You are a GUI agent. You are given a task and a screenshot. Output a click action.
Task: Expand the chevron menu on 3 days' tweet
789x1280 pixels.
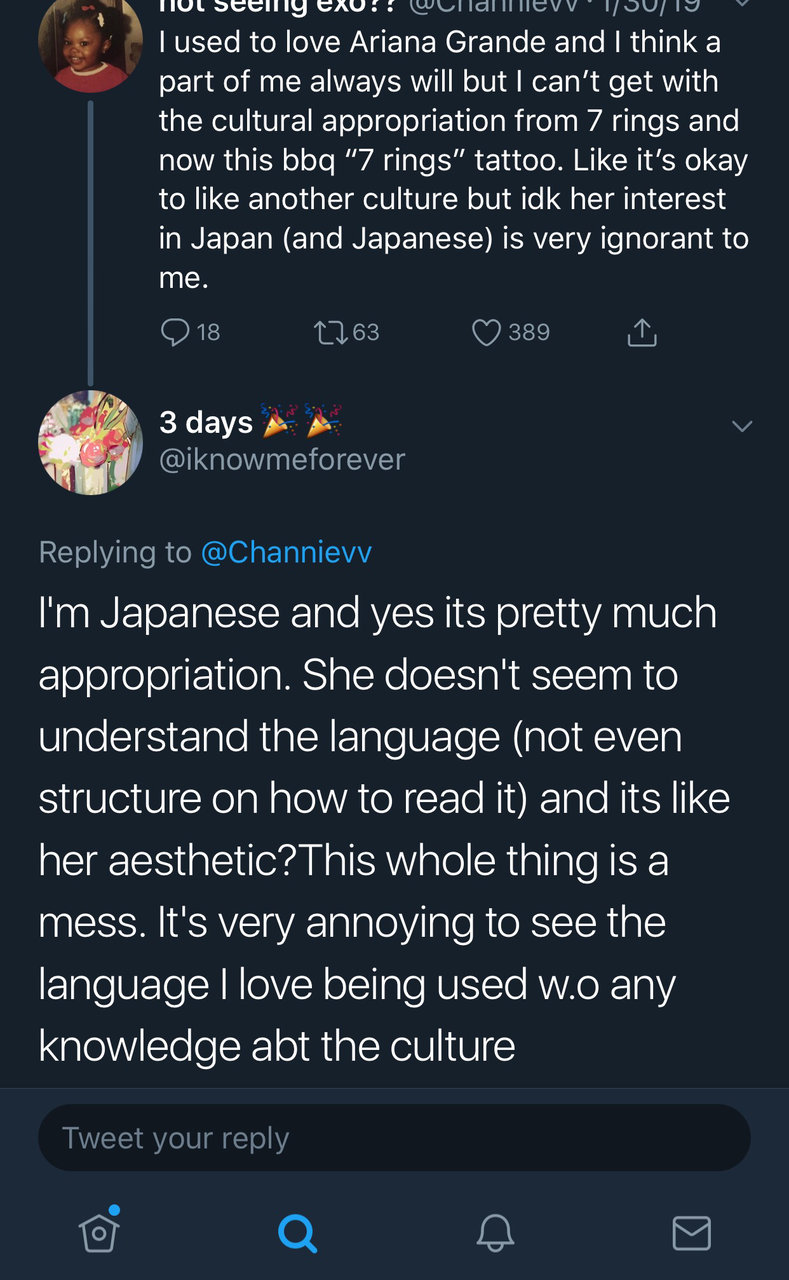coord(742,426)
